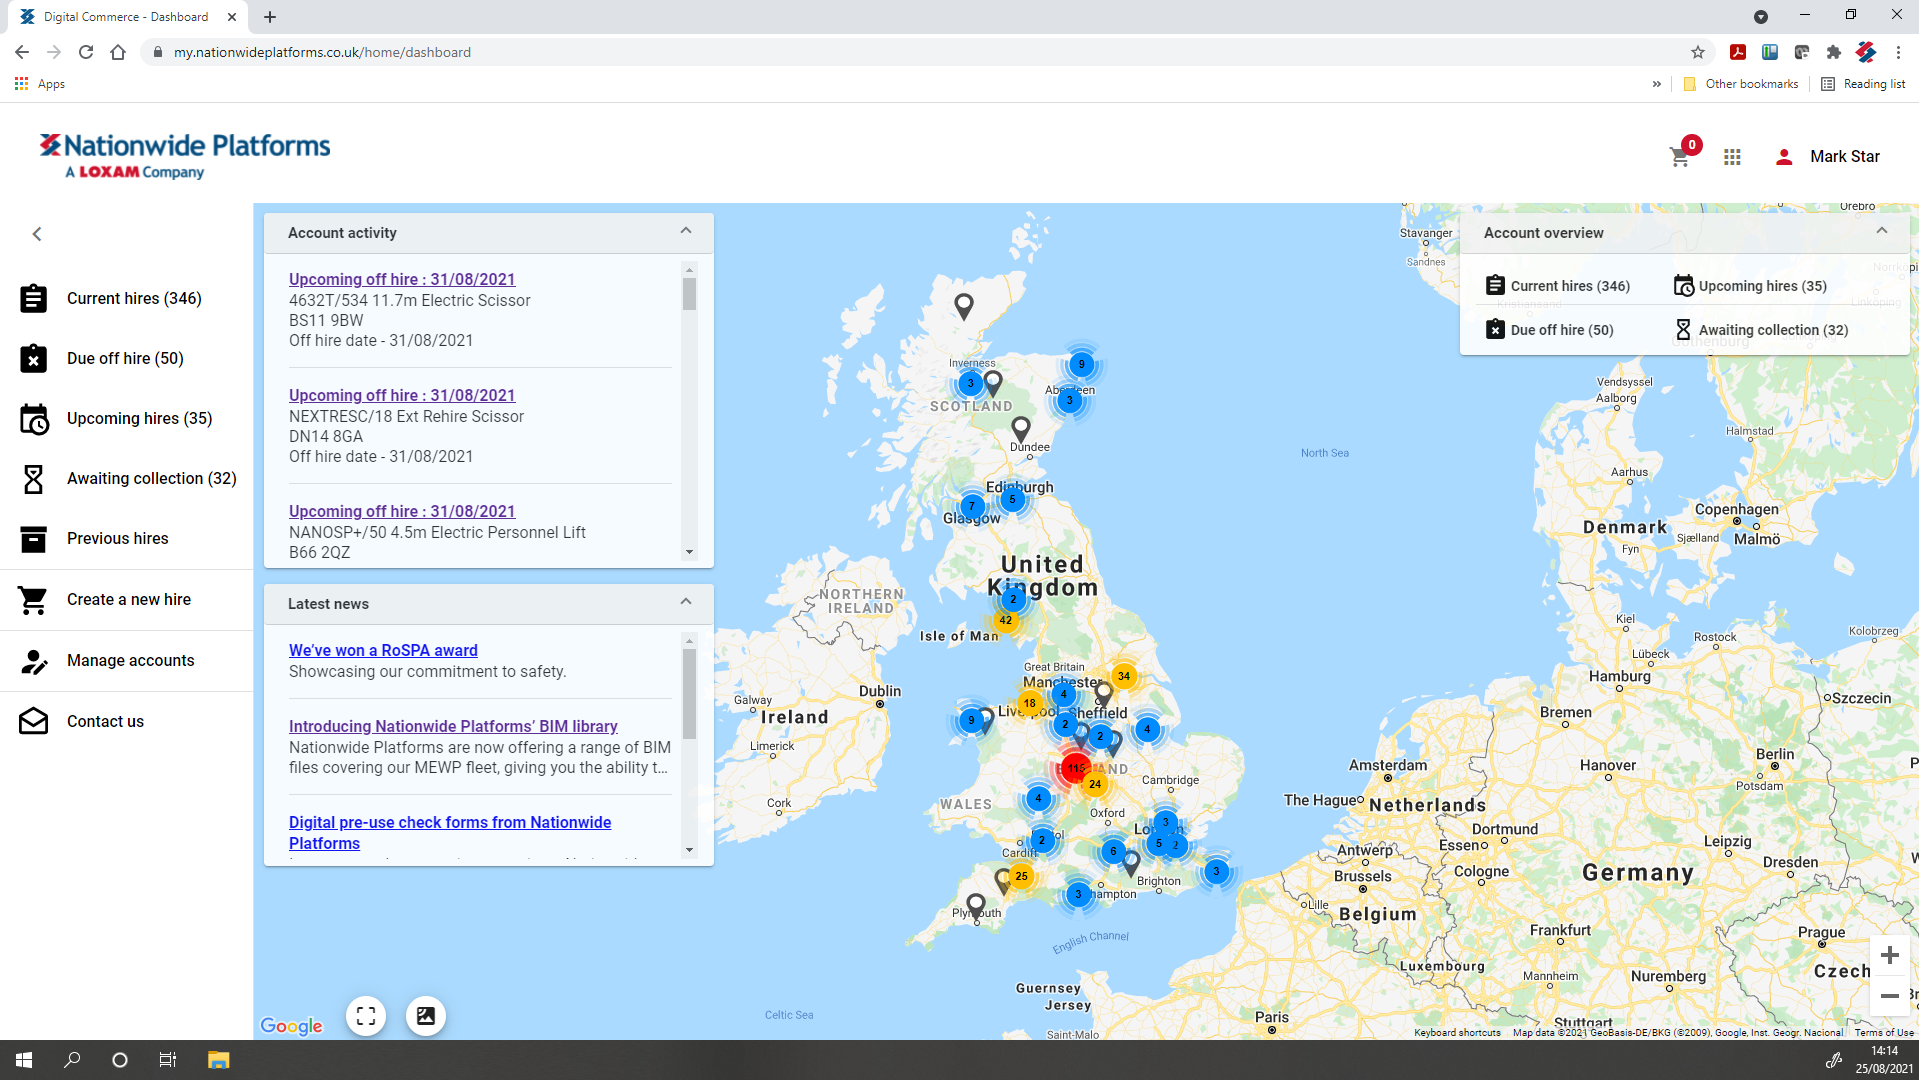Image resolution: width=1919 pixels, height=1080 pixels.
Task: Click the blue 9 cluster near Aberdeen
Action: click(x=1081, y=364)
